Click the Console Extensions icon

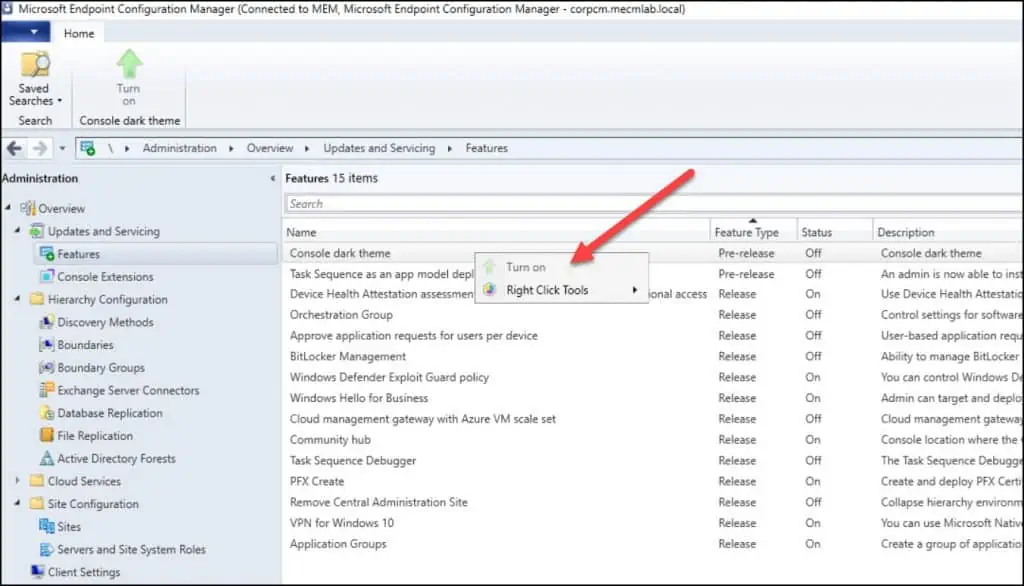[x=47, y=276]
